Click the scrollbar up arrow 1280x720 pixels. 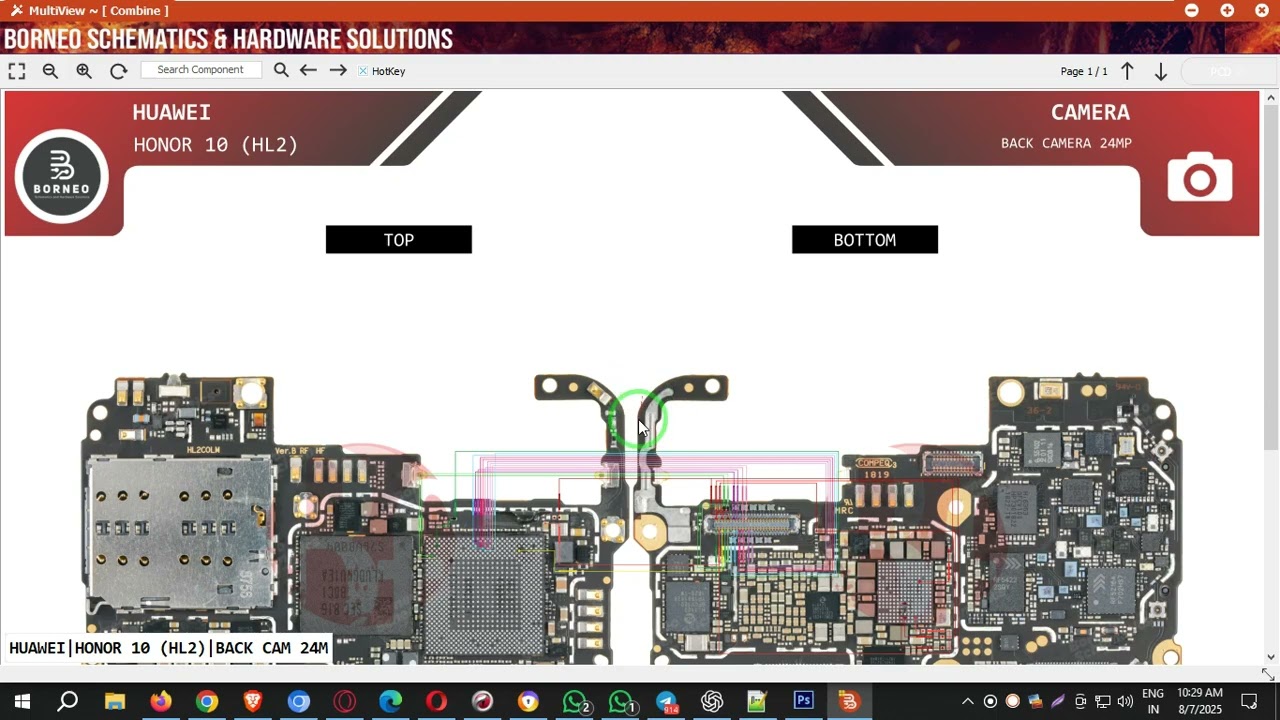[x=1271, y=98]
